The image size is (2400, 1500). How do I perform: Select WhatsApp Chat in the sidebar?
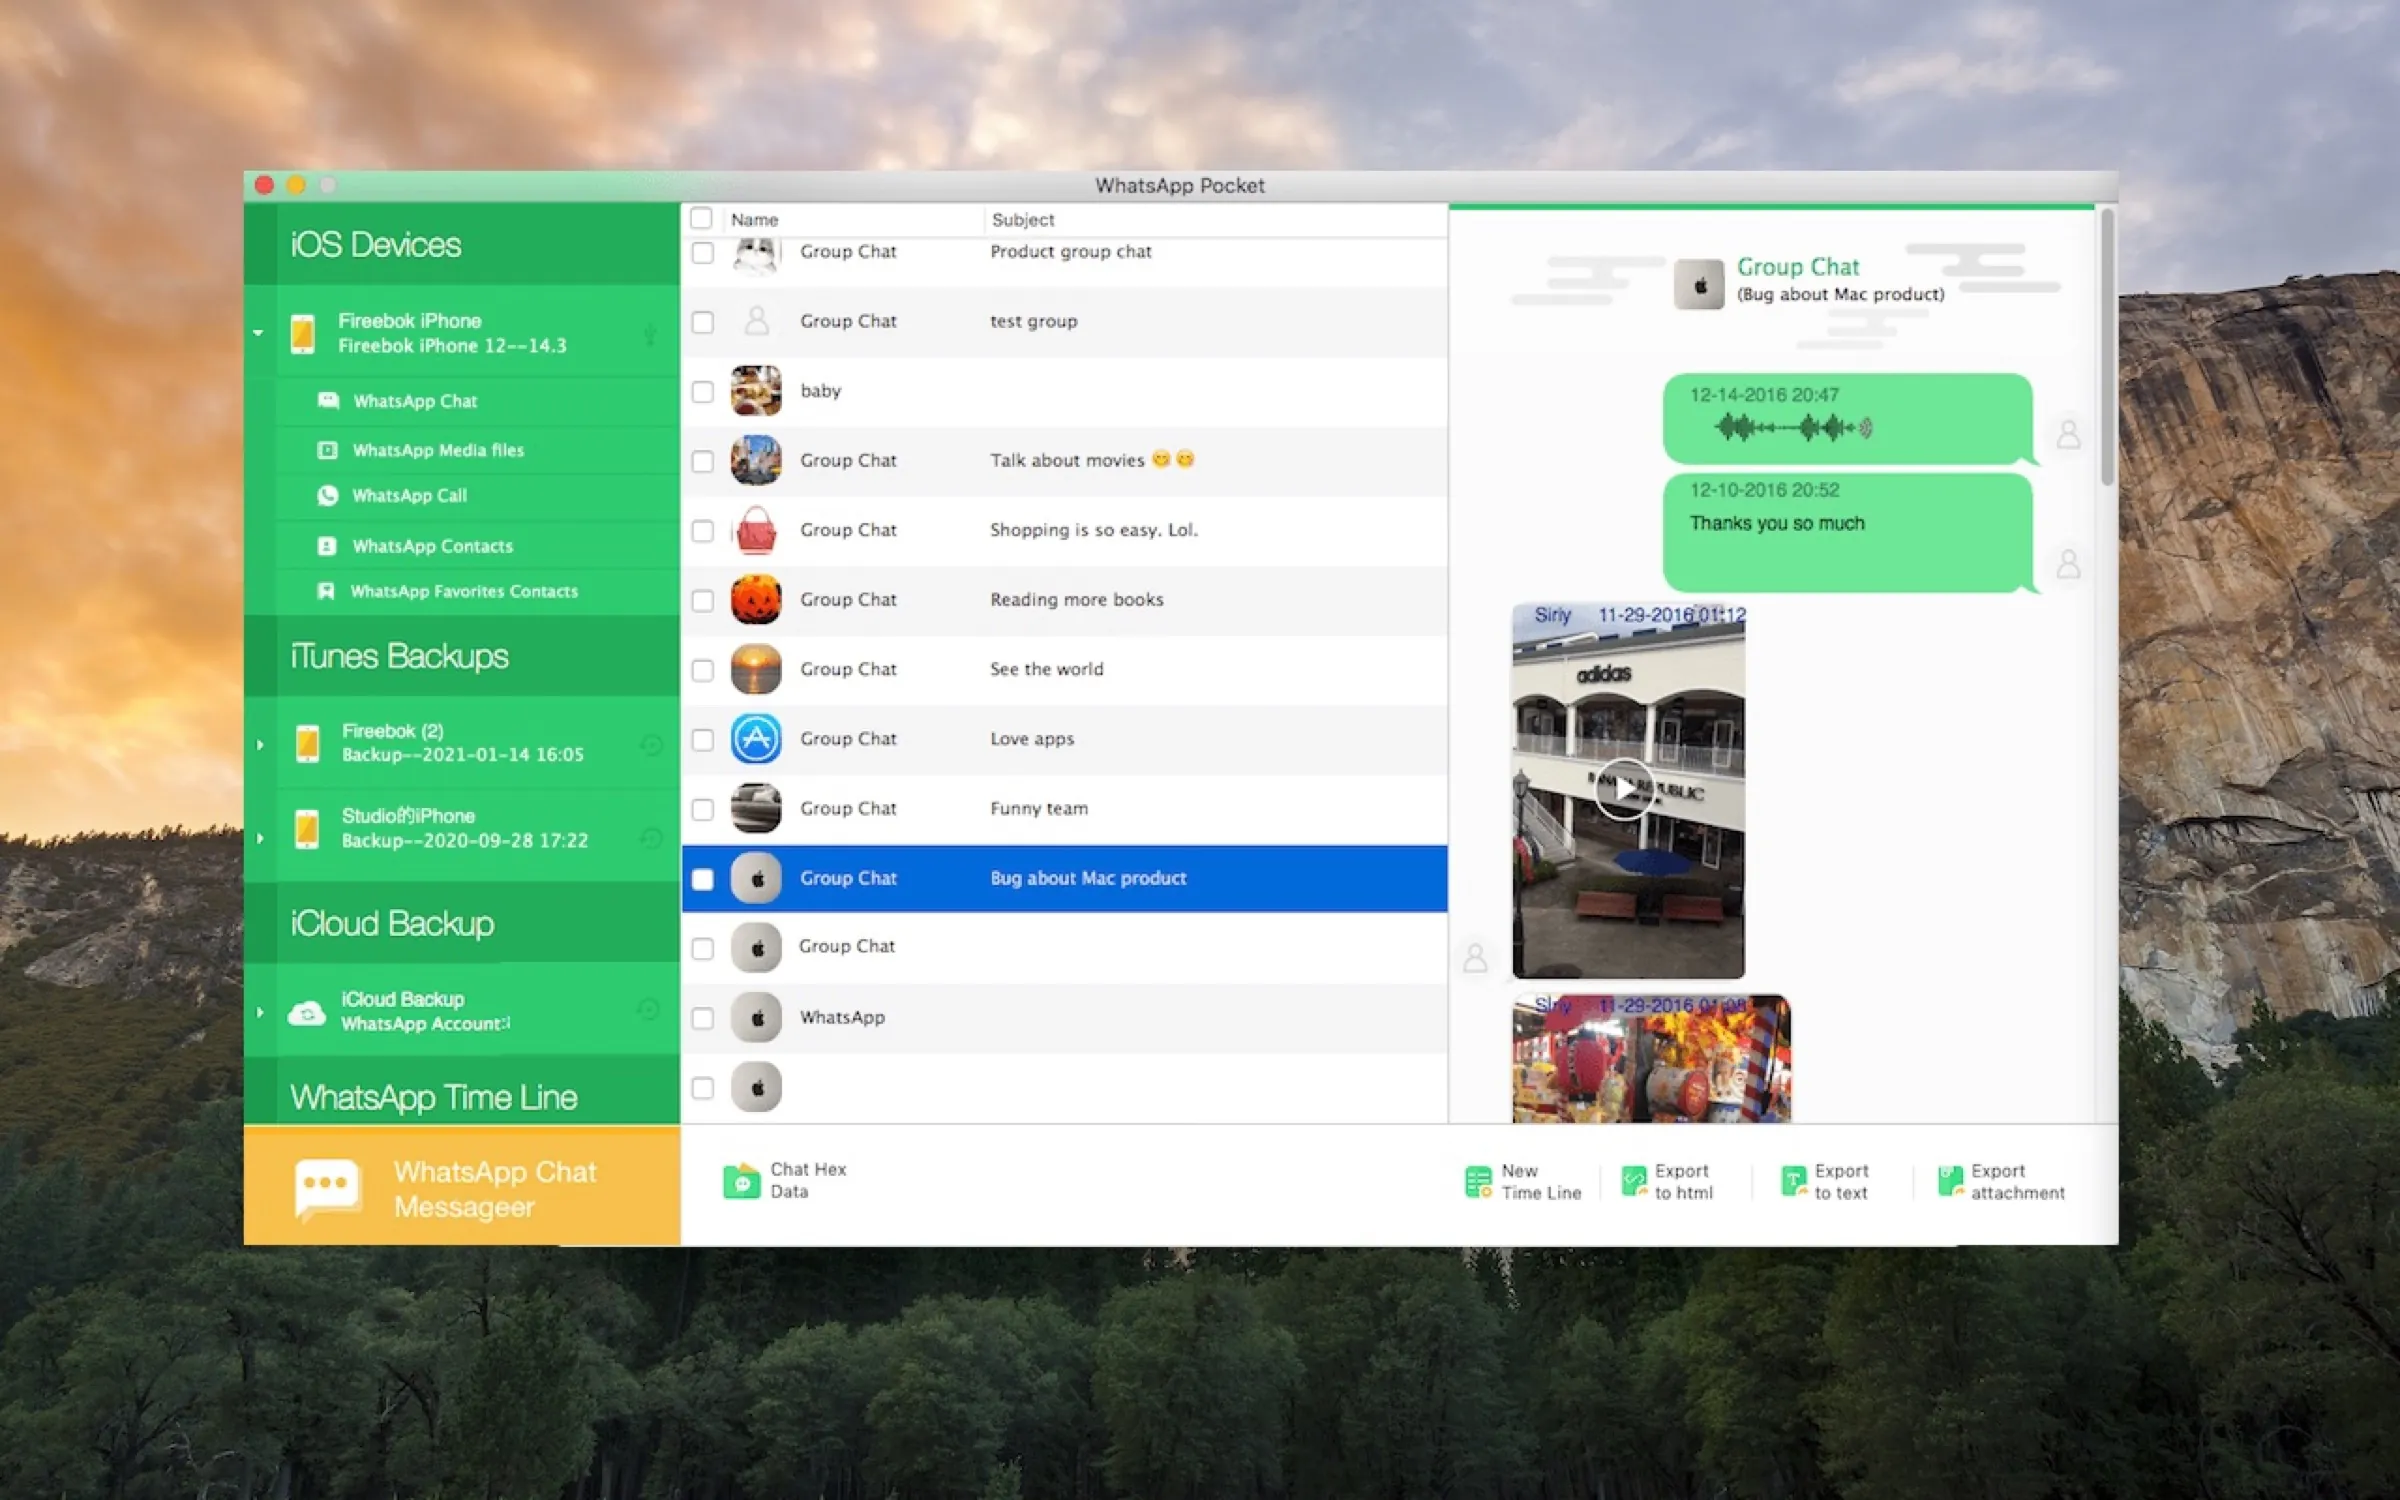click(415, 401)
